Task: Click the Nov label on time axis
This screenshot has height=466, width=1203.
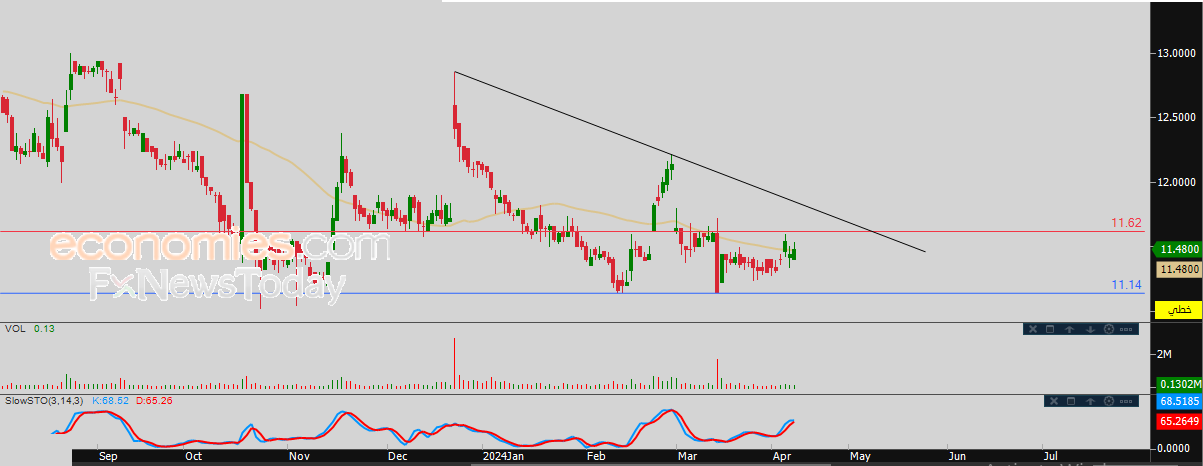Action: (x=298, y=455)
